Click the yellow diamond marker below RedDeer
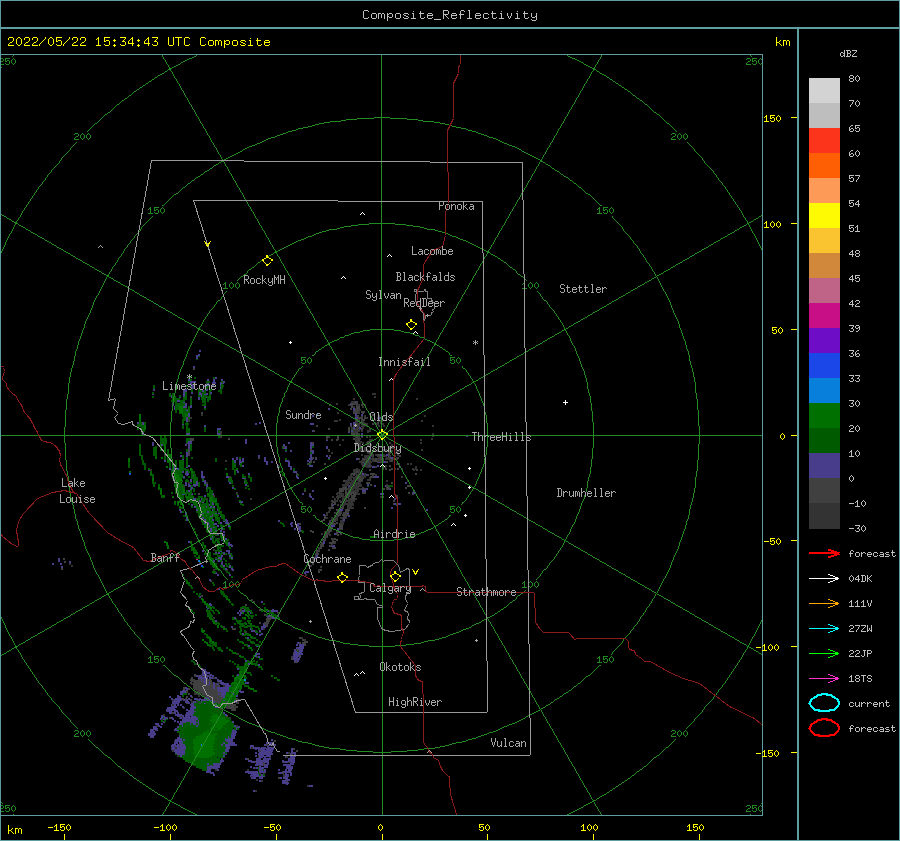The width and height of the screenshot is (900, 841). [x=412, y=325]
